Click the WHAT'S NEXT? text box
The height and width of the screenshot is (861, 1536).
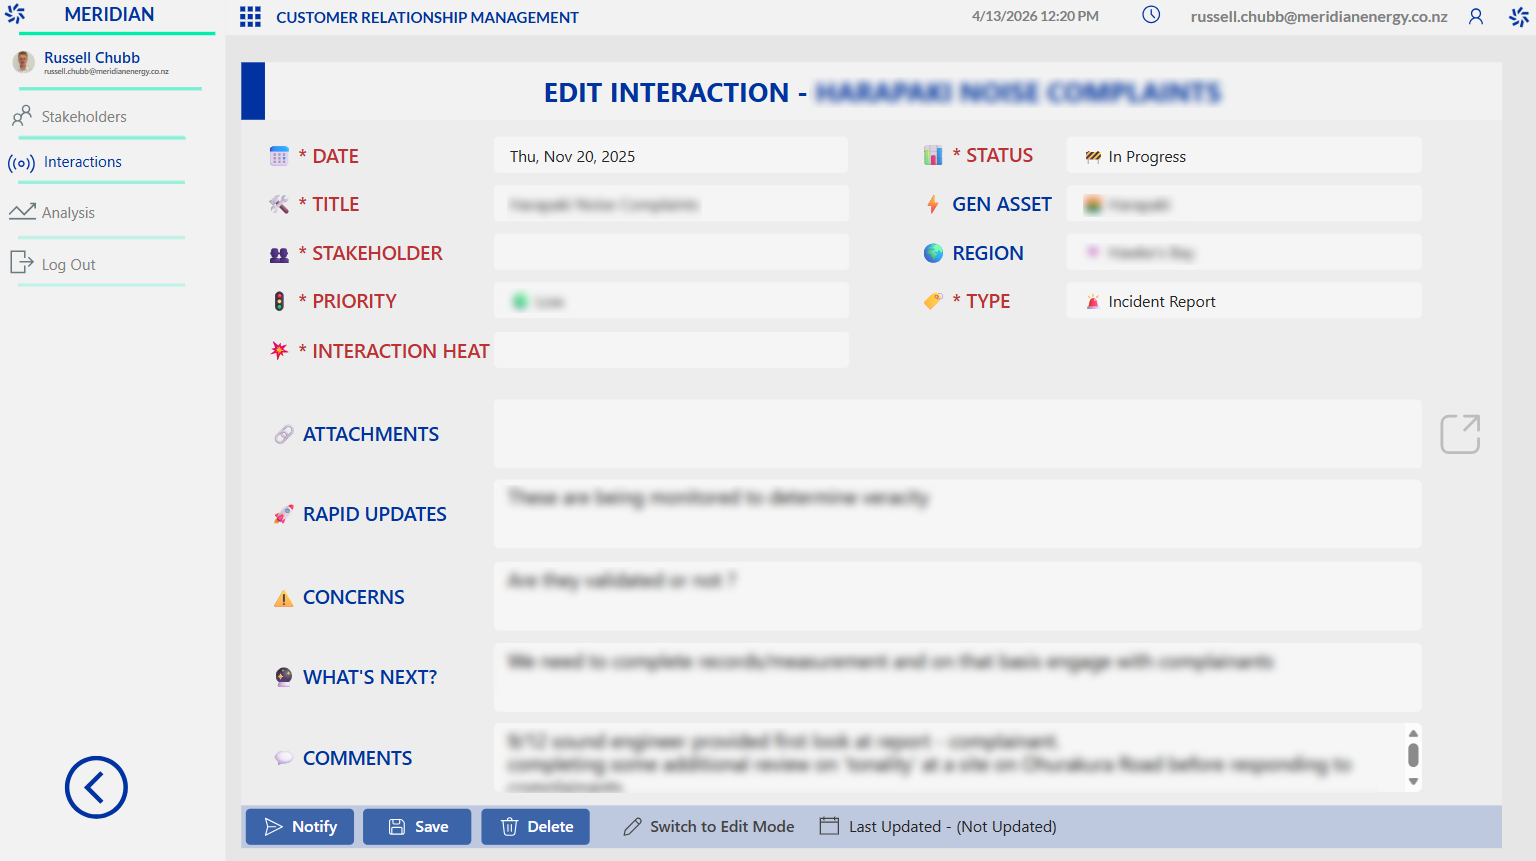point(957,677)
